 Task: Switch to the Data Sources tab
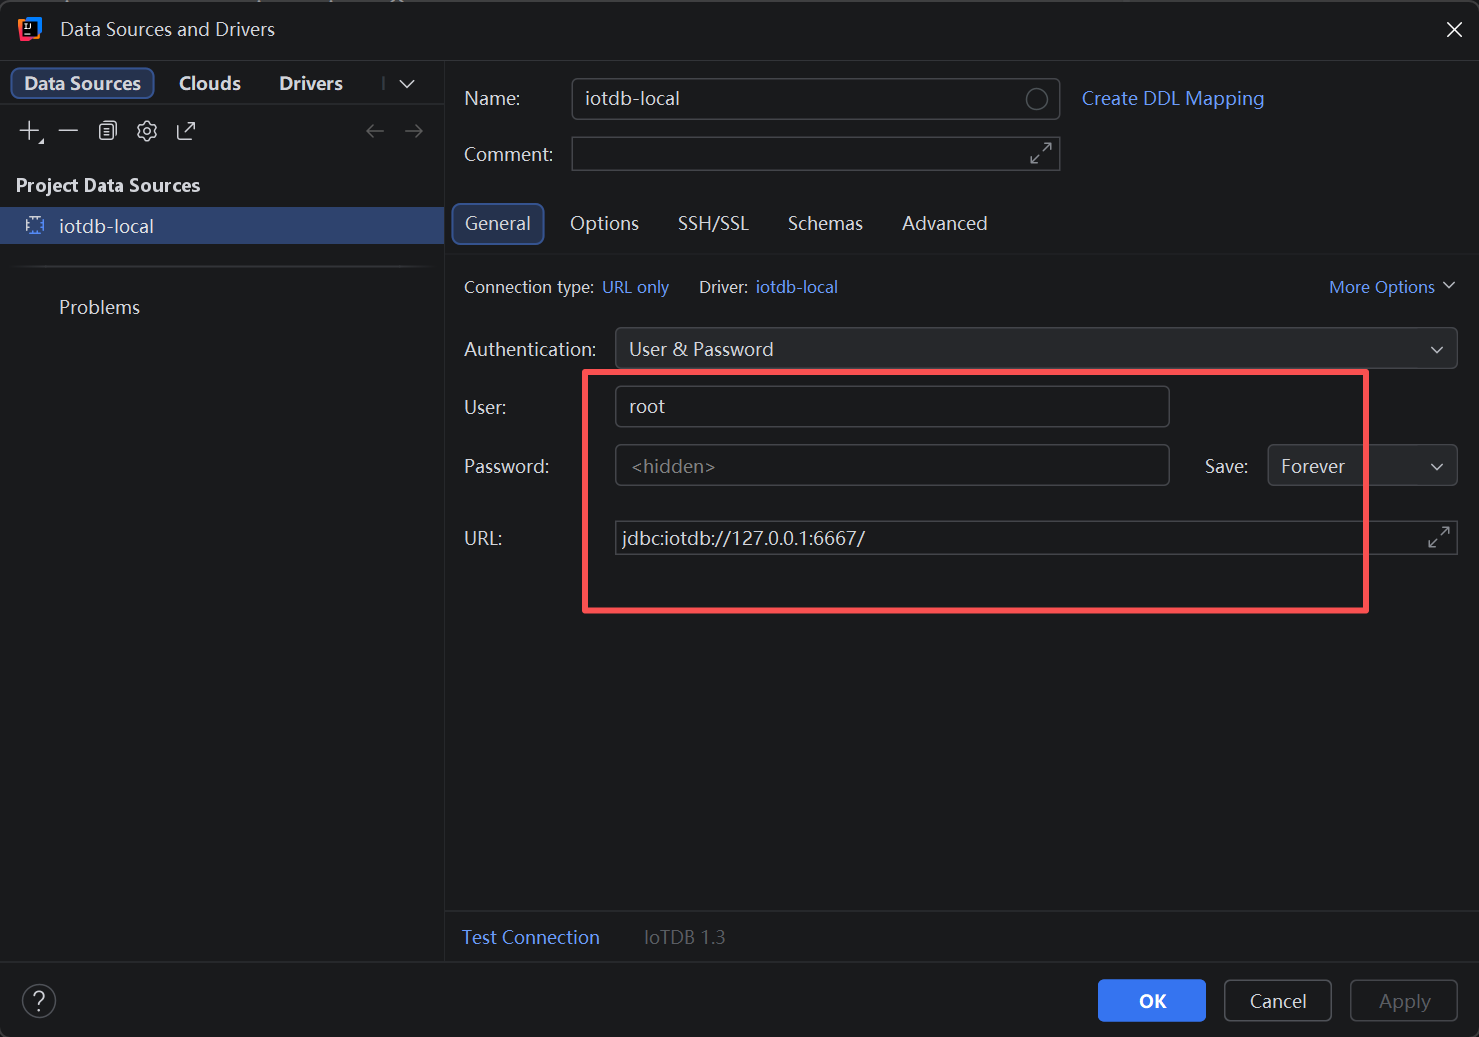click(82, 83)
